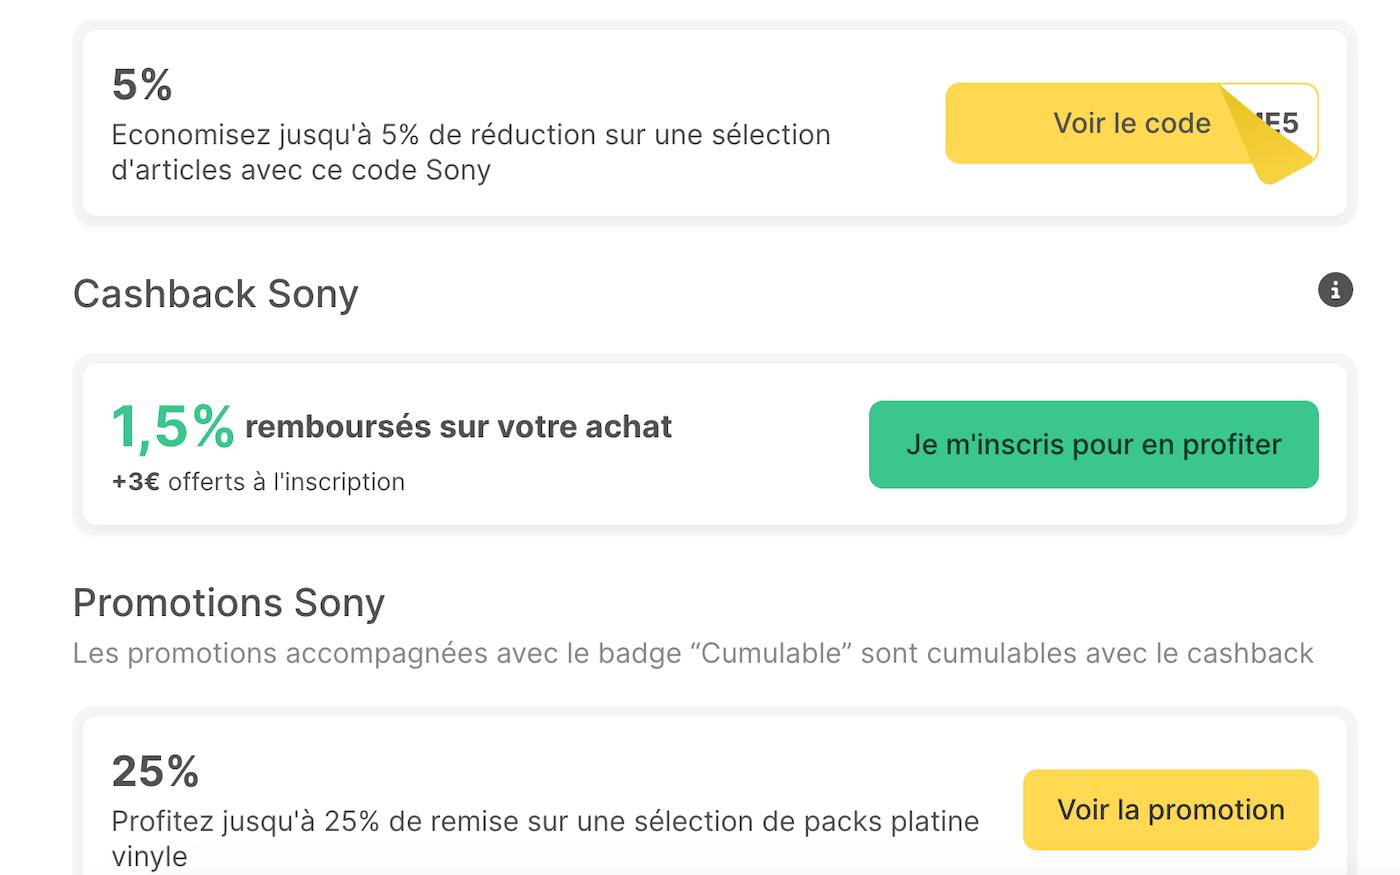The image size is (1400, 875).
Task: Click the '+3€ offerts à l'inscription' text
Action: (257, 481)
